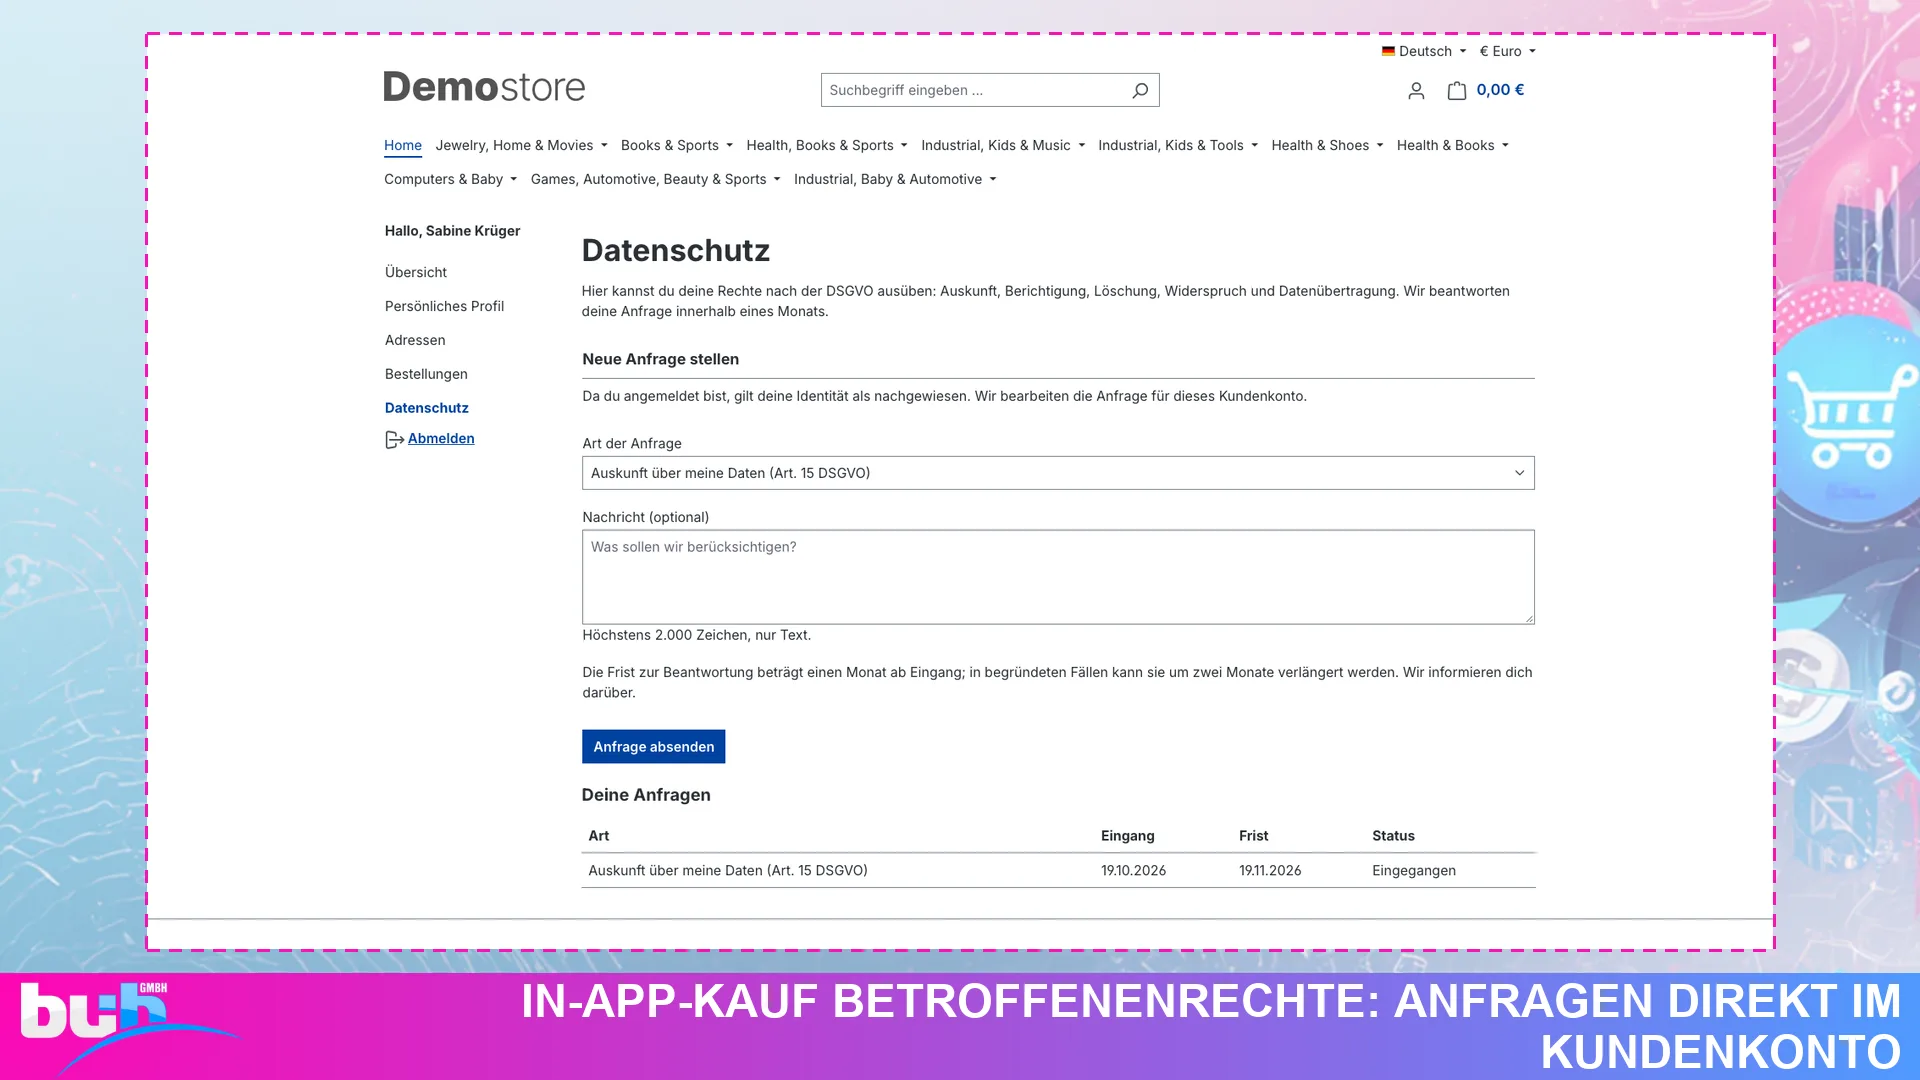Screen dimensions: 1920x1080
Task: Expand Health & Books menu
Action: click(1452, 145)
